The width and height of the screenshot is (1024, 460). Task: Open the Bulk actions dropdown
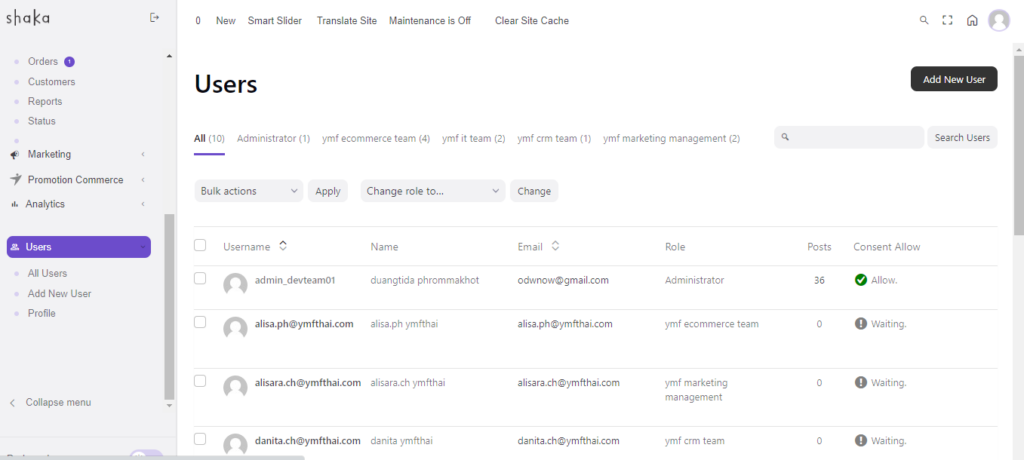click(x=248, y=191)
